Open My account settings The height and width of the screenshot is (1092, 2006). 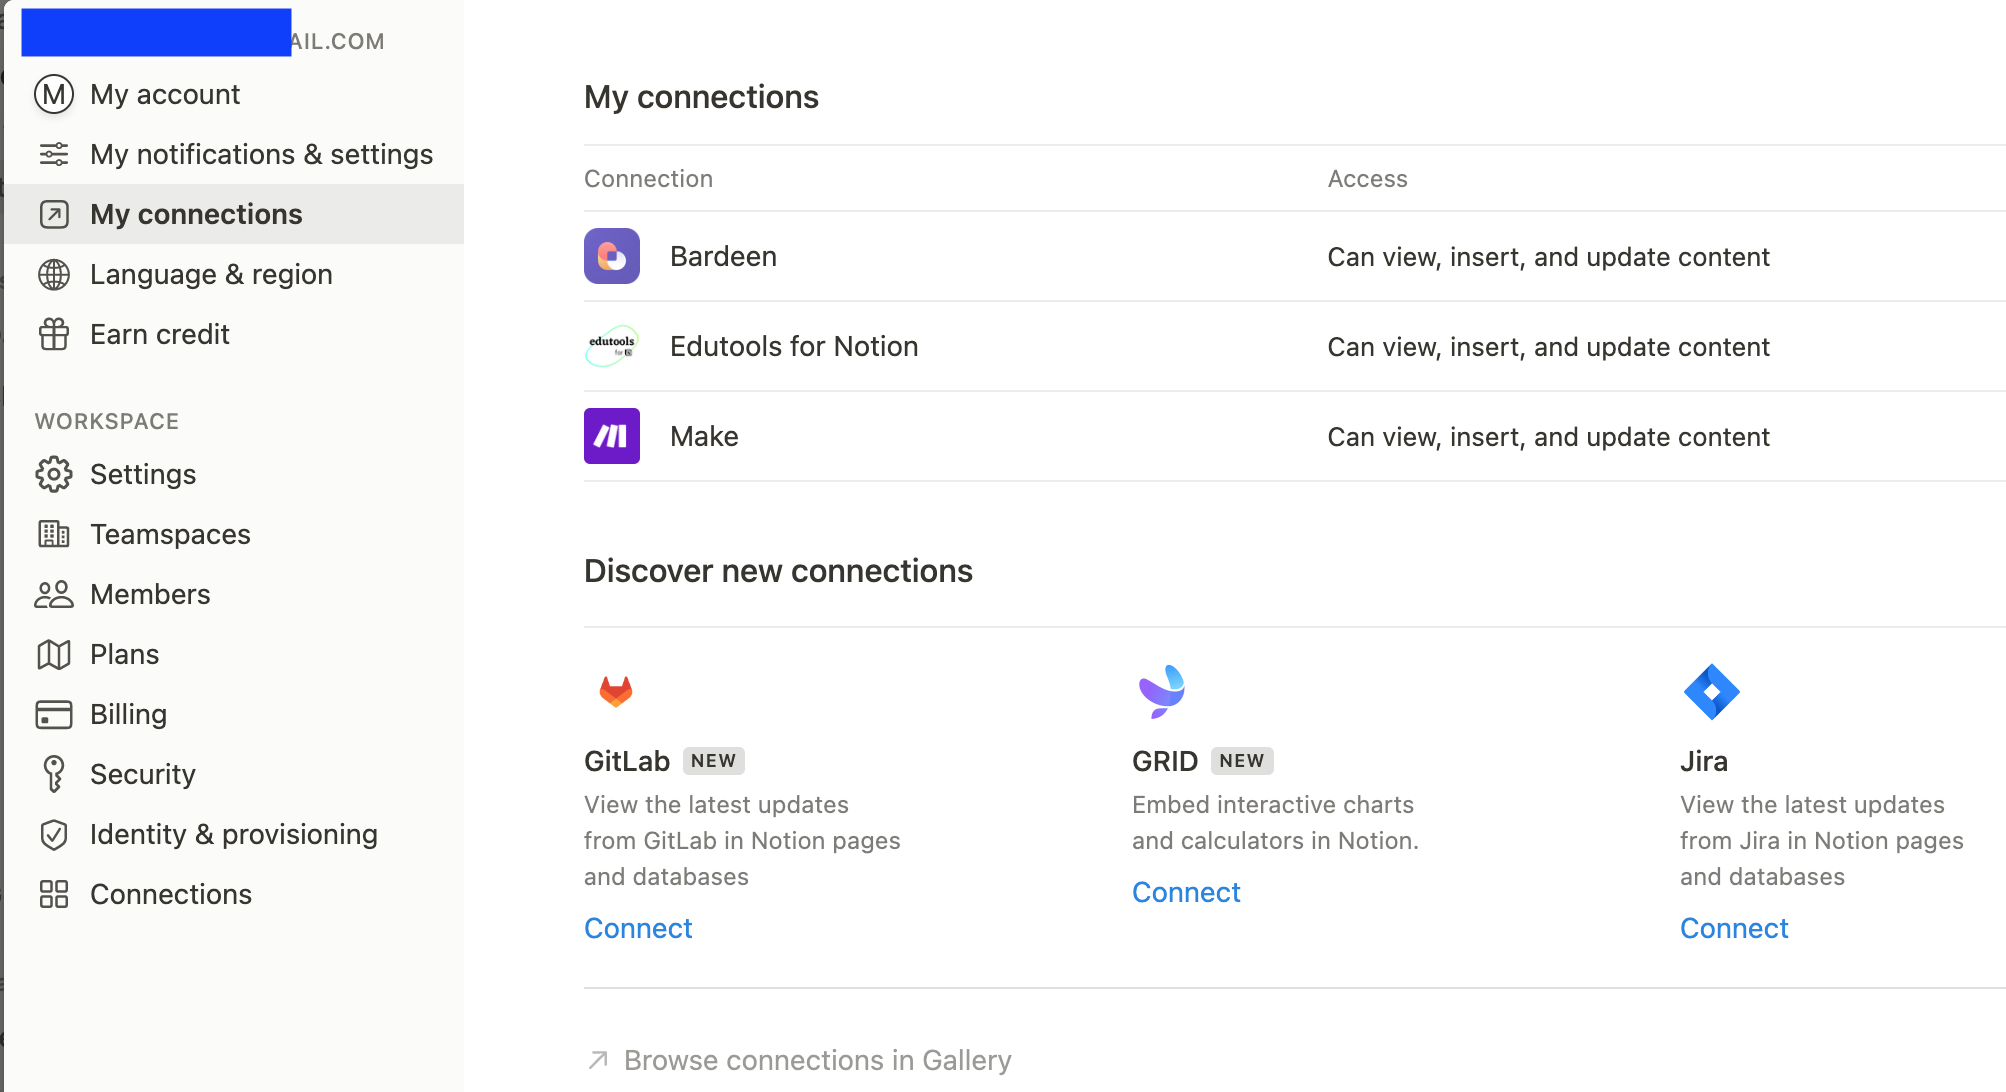[x=234, y=94]
